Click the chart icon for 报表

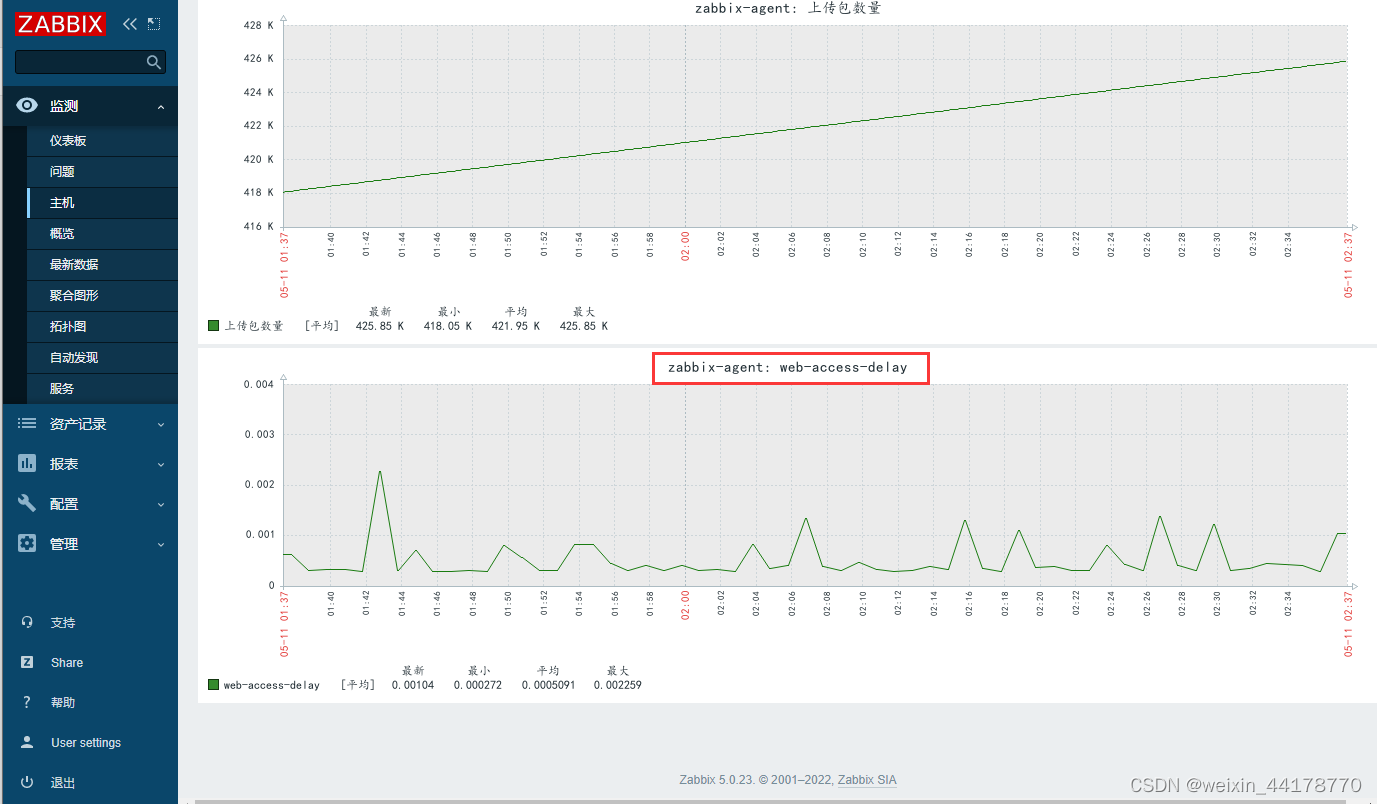27,464
